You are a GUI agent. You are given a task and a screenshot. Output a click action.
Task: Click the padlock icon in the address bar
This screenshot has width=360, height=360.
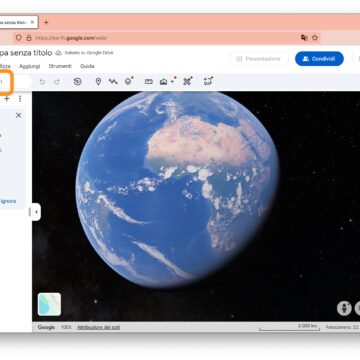pyautogui.click(x=29, y=38)
